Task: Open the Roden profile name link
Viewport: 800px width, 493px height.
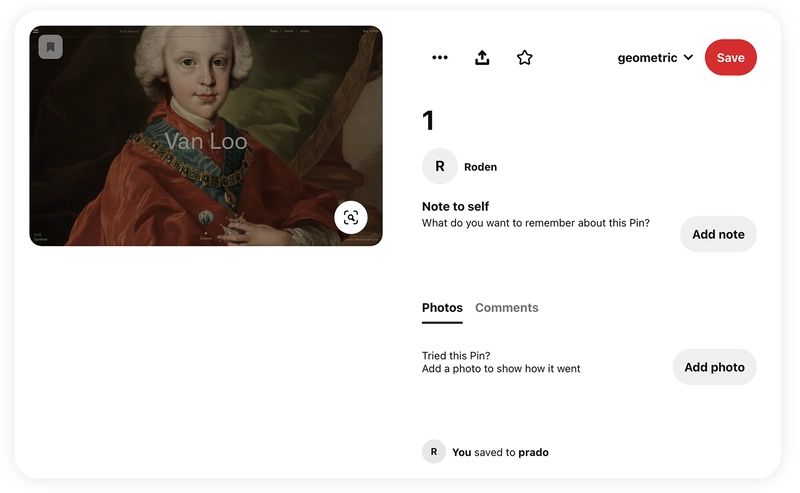Action: 481,167
